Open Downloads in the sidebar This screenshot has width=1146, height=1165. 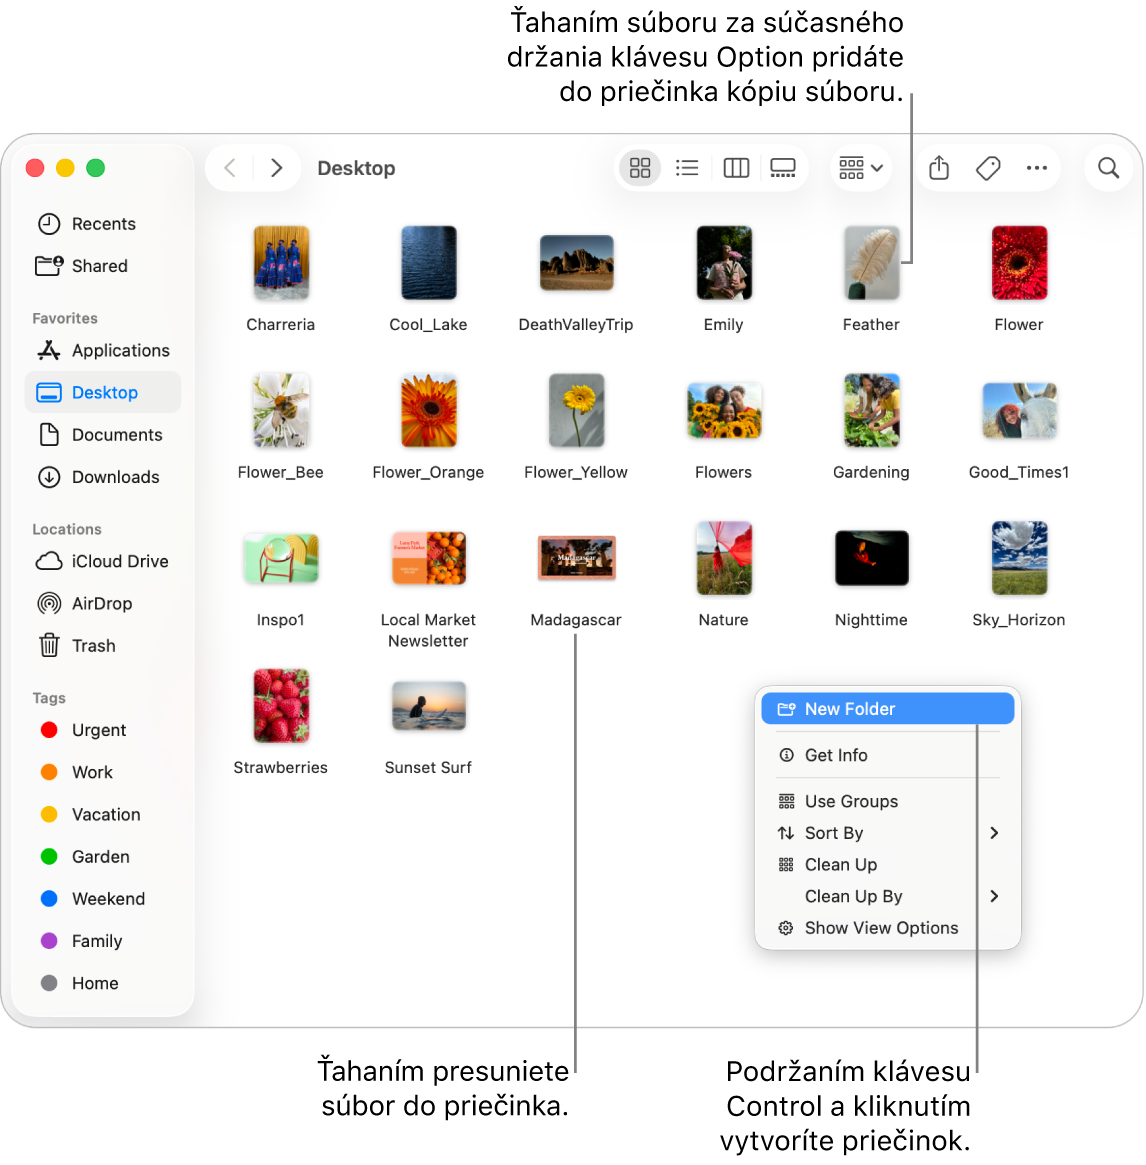tap(103, 477)
